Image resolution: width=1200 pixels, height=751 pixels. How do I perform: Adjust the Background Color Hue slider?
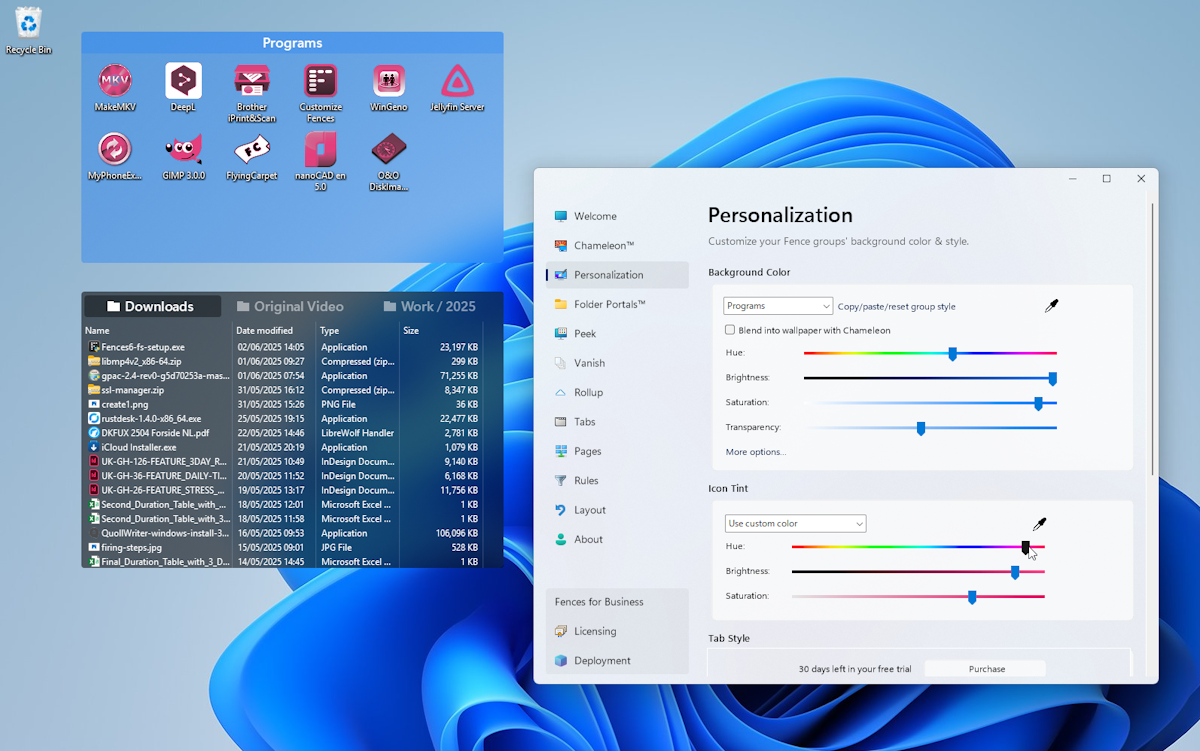(x=953, y=353)
